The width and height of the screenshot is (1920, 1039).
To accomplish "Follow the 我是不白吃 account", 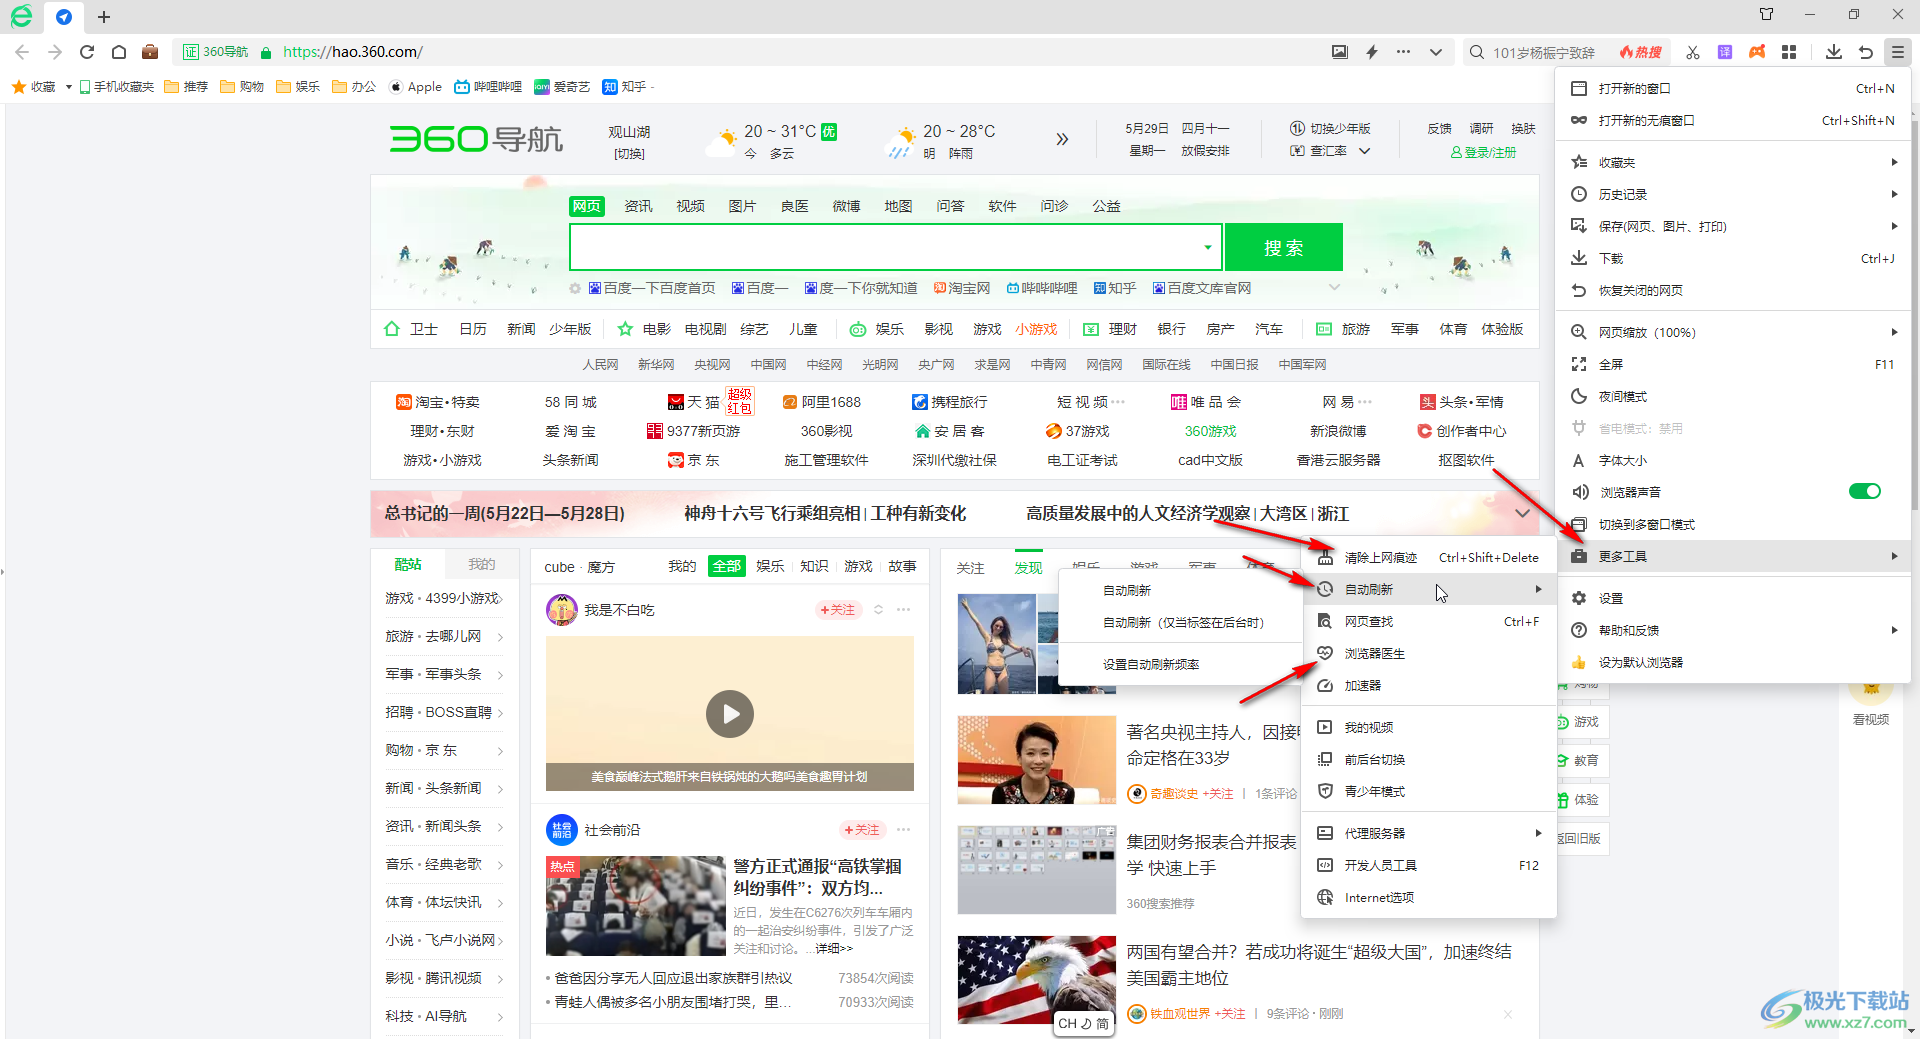I will click(x=837, y=610).
